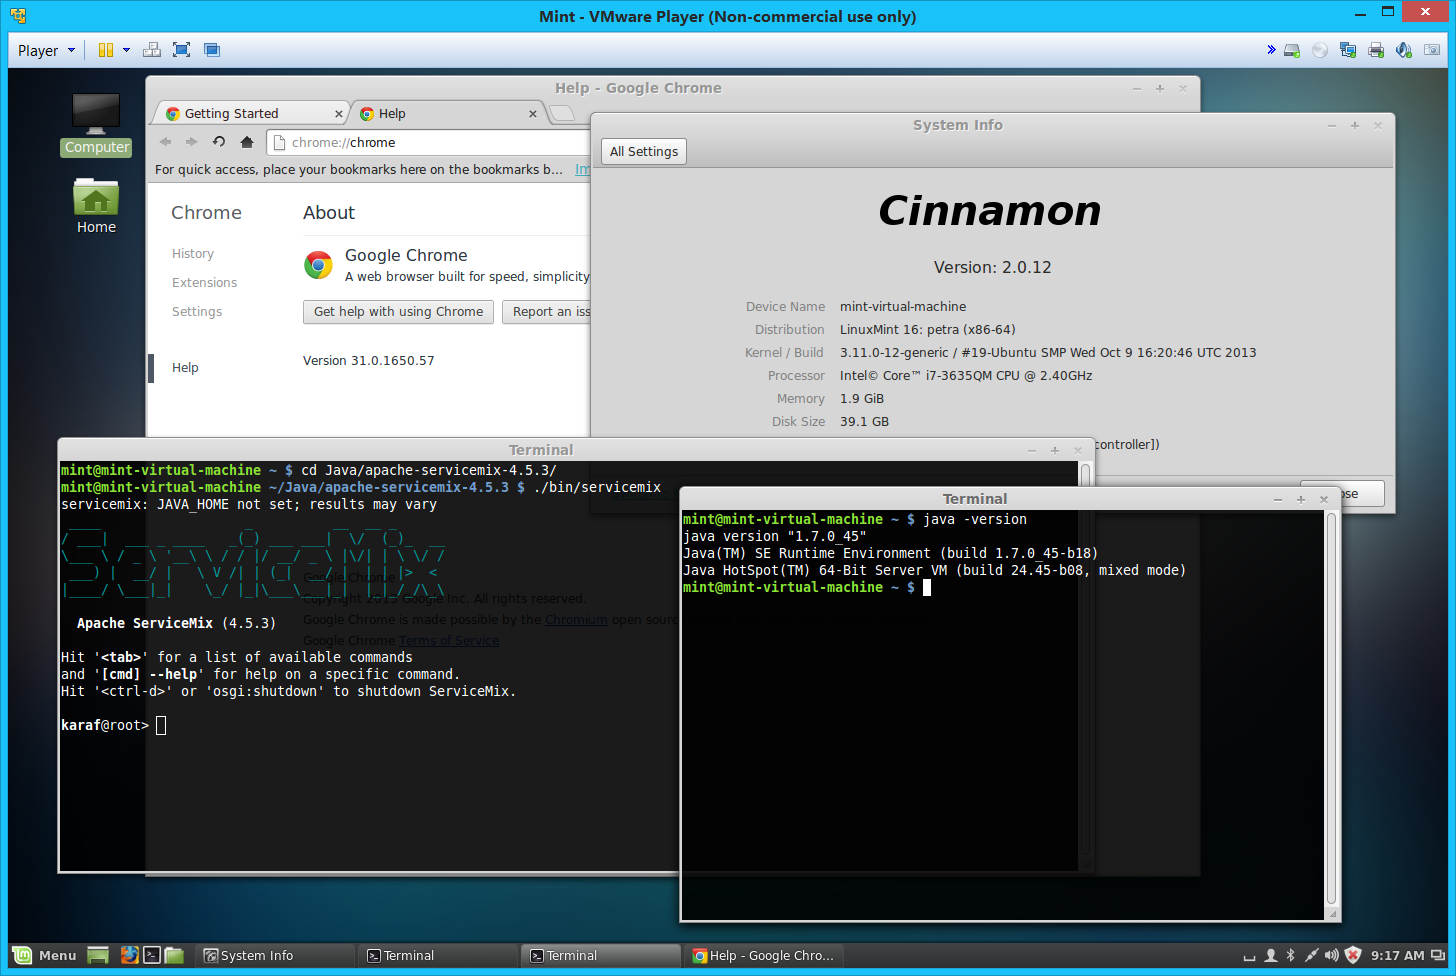The image size is (1456, 976).
Task: Open Extensions in Chrome's sidebar
Action: pyautogui.click(x=205, y=283)
